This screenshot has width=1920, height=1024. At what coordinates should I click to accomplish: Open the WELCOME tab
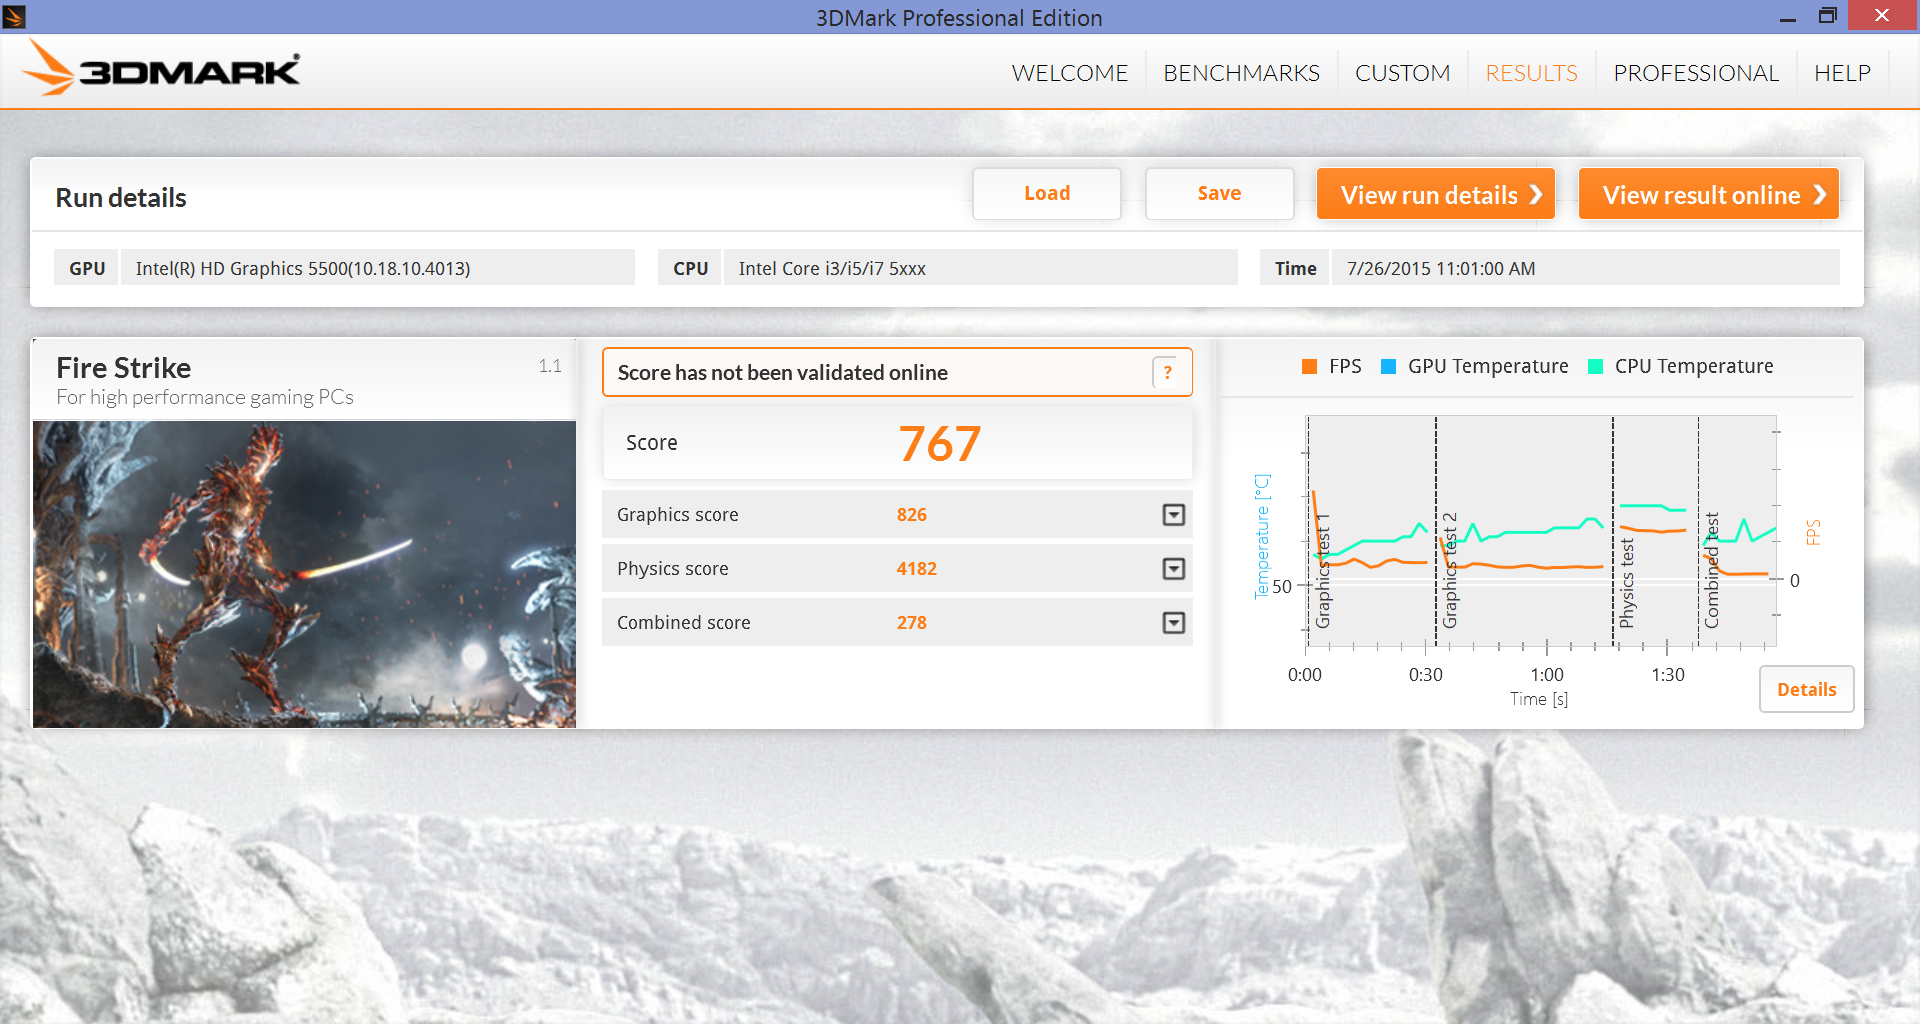pyautogui.click(x=1069, y=73)
